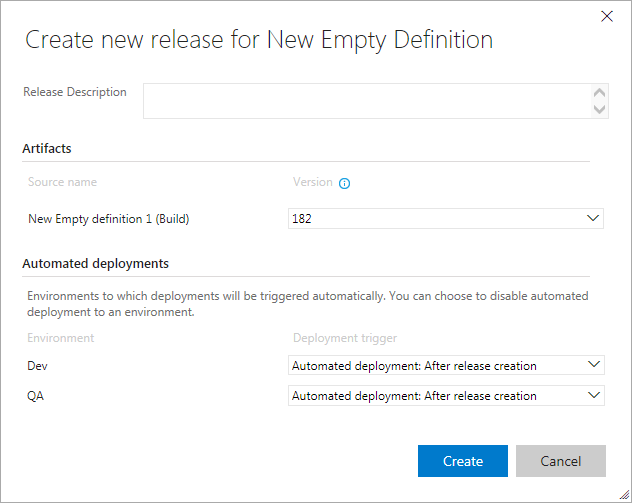Expand the QA deployment trigger dropdown
This screenshot has height=503, width=632.
coord(446,396)
